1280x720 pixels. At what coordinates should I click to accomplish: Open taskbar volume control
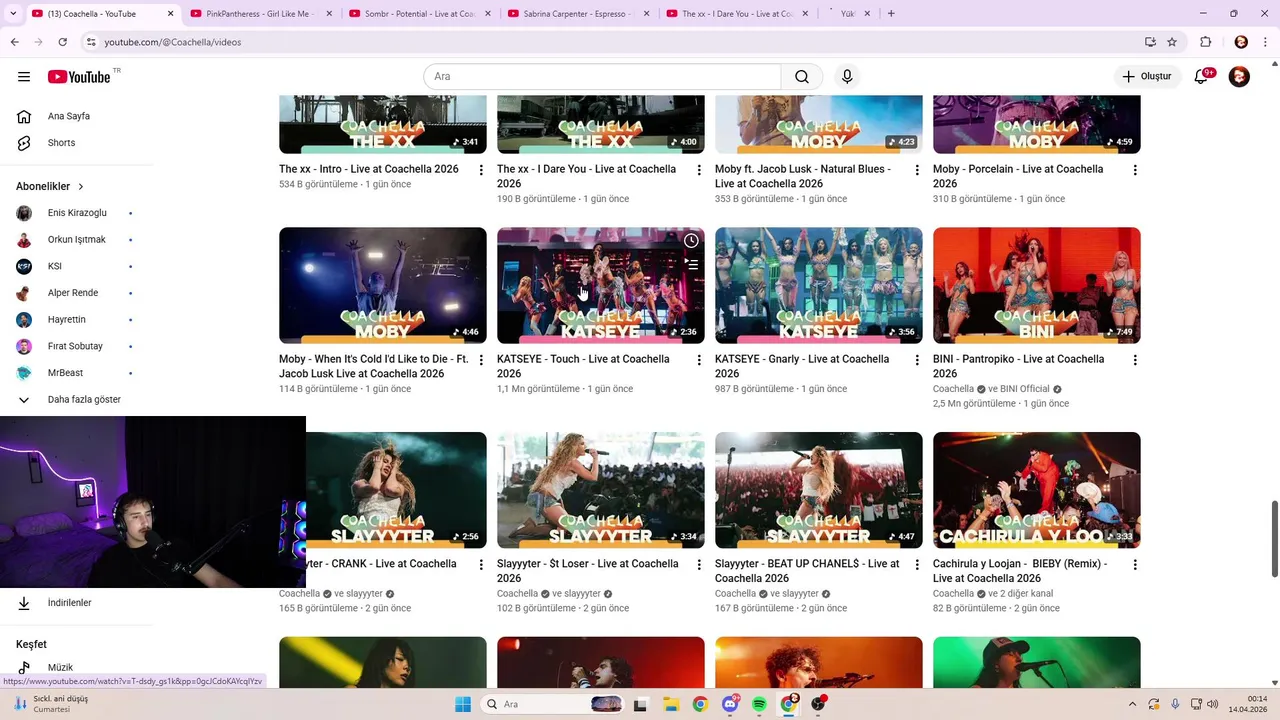[1214, 704]
